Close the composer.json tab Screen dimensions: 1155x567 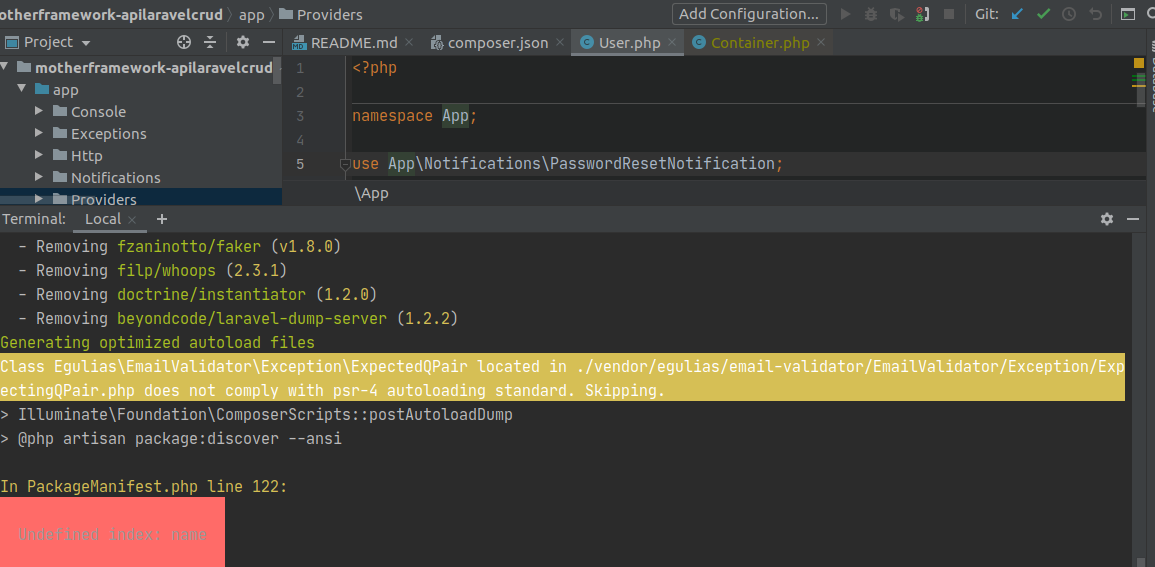[x=560, y=43]
